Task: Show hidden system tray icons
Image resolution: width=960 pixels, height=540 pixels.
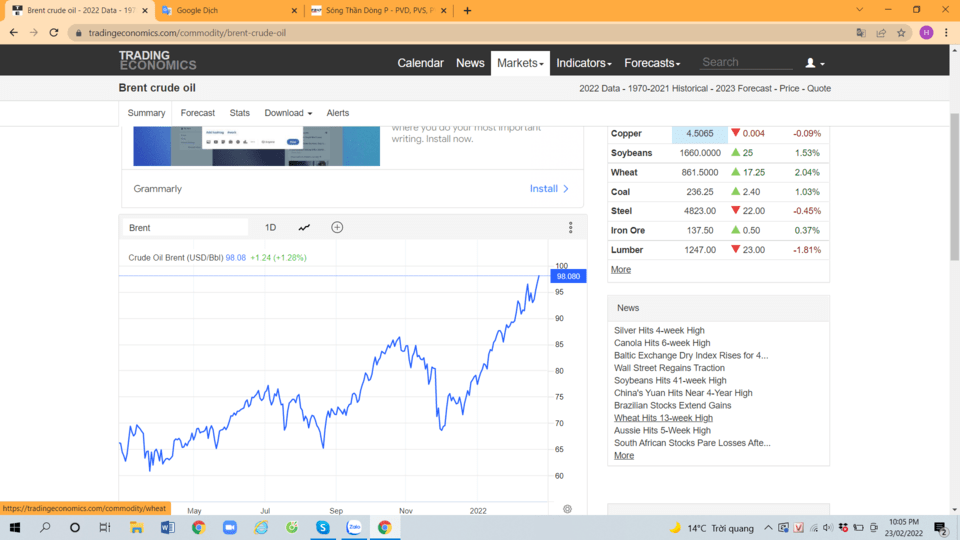Action: tap(768, 528)
